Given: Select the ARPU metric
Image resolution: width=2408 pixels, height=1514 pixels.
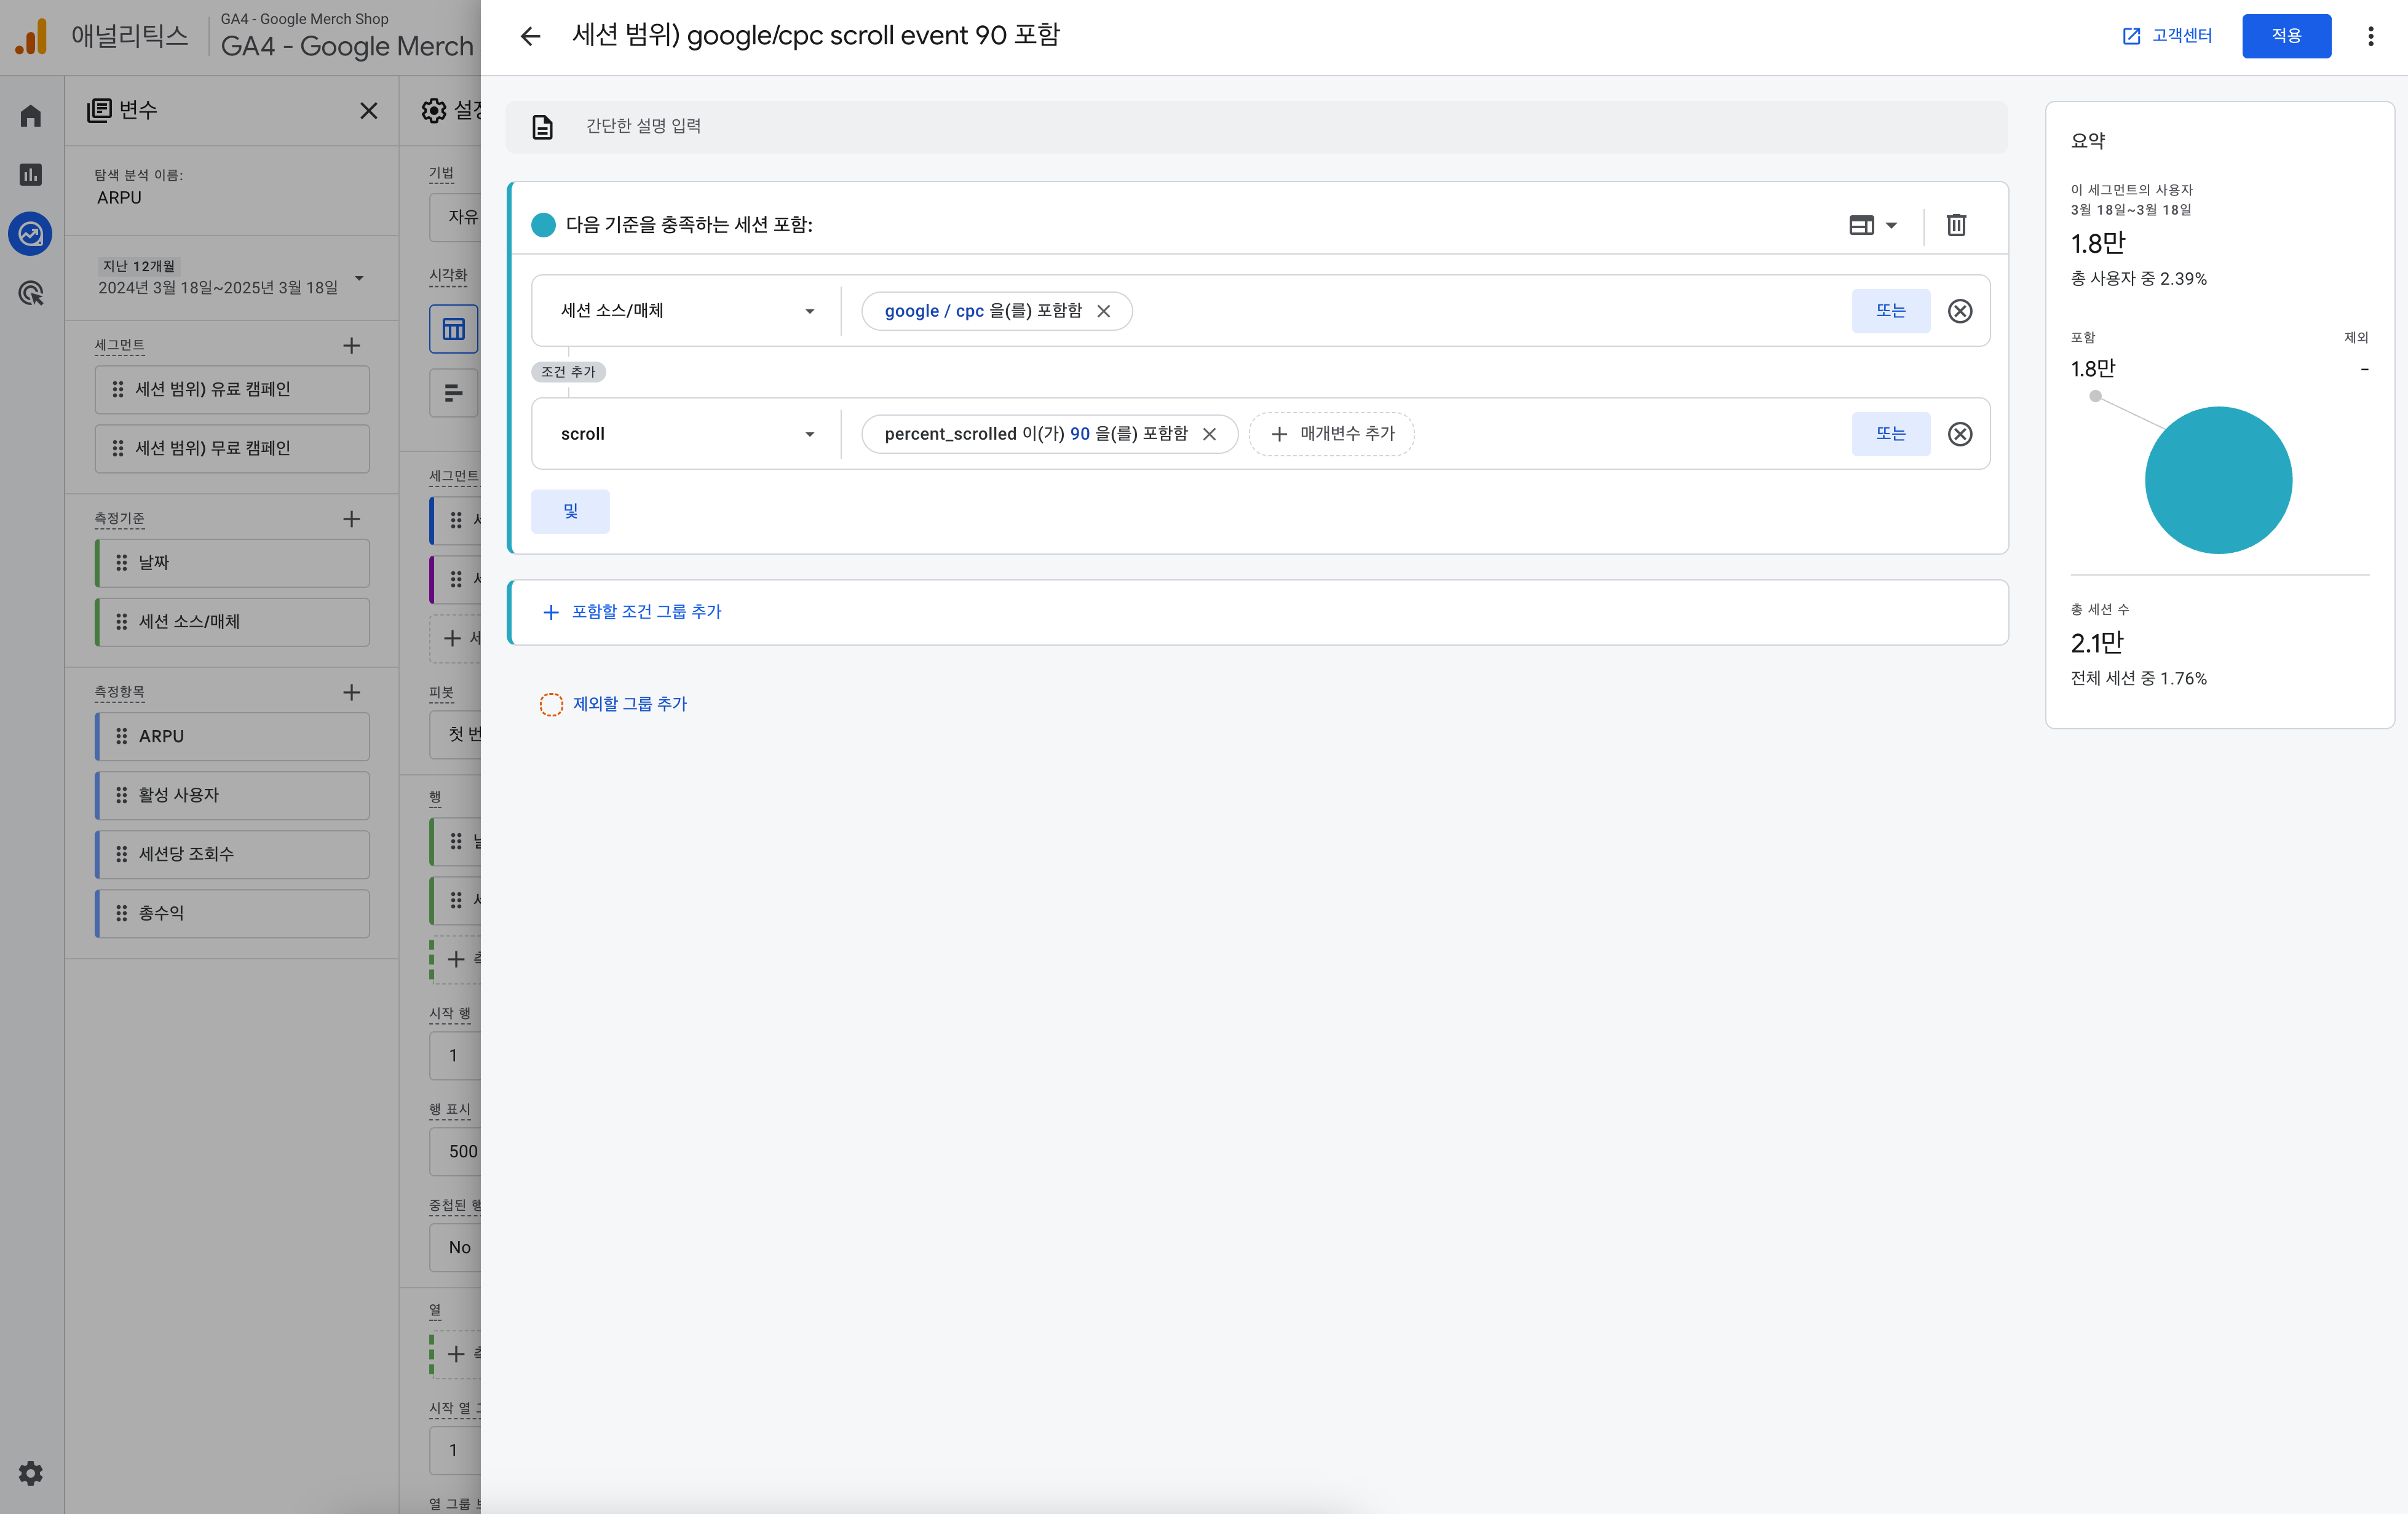Looking at the screenshot, I should coord(232,736).
